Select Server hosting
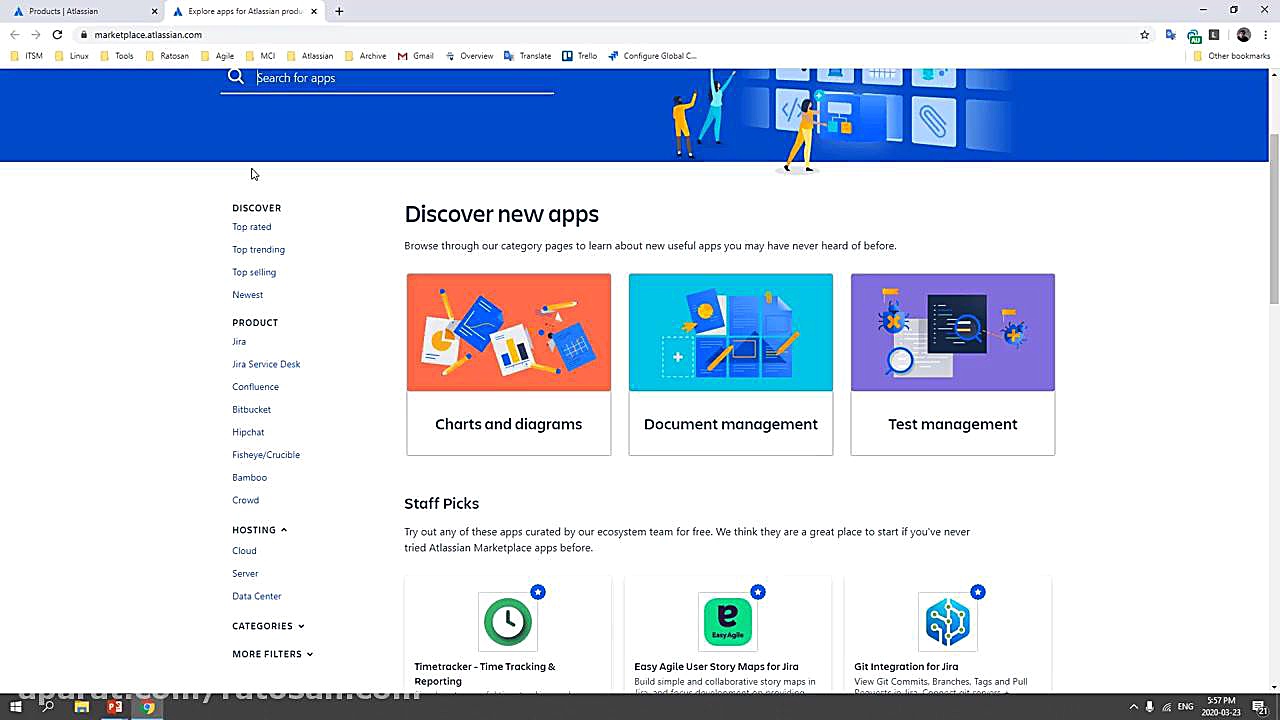The height and width of the screenshot is (720, 1280). (x=245, y=574)
